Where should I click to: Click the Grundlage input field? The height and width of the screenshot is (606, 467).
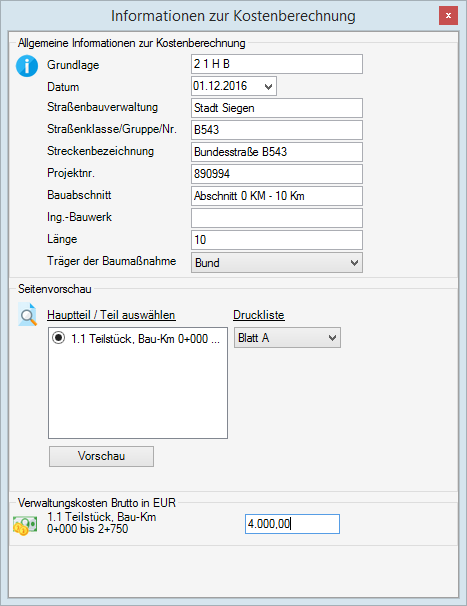pyautogui.click(x=277, y=64)
